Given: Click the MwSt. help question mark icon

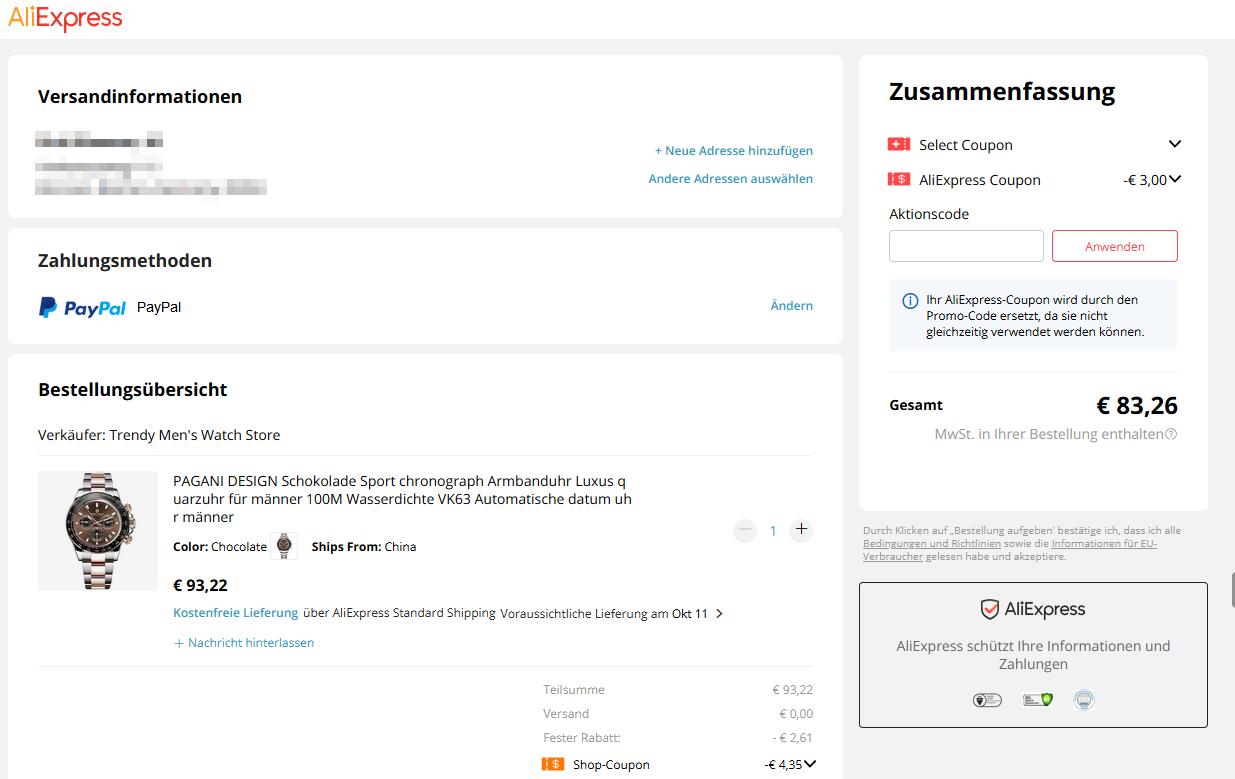Looking at the screenshot, I should tap(1171, 434).
